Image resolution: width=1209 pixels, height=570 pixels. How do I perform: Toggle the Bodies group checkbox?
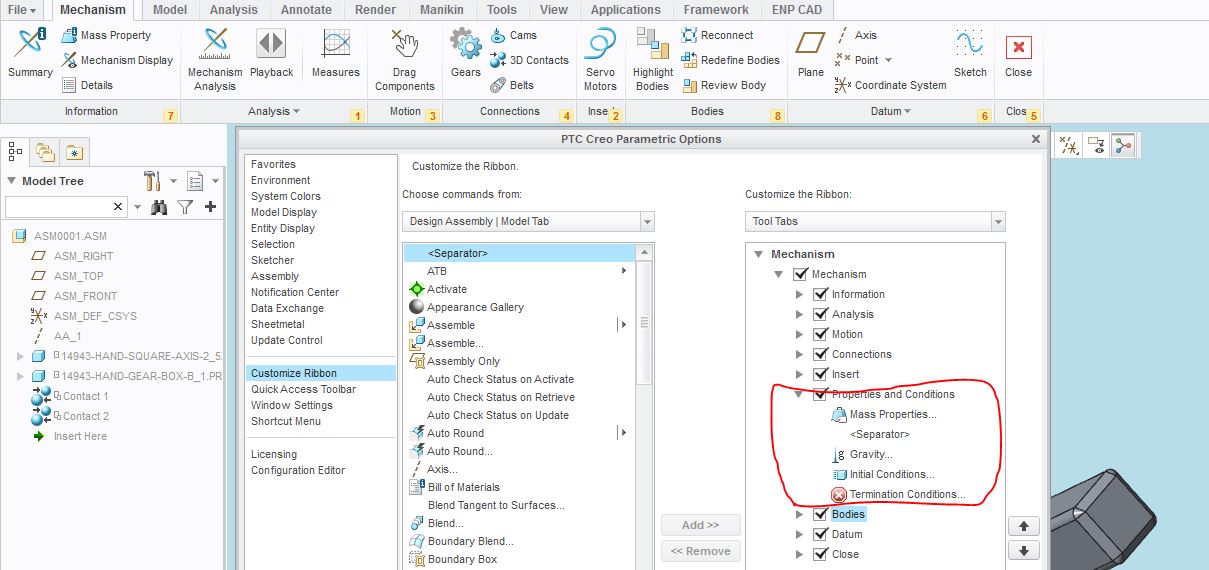coord(820,514)
